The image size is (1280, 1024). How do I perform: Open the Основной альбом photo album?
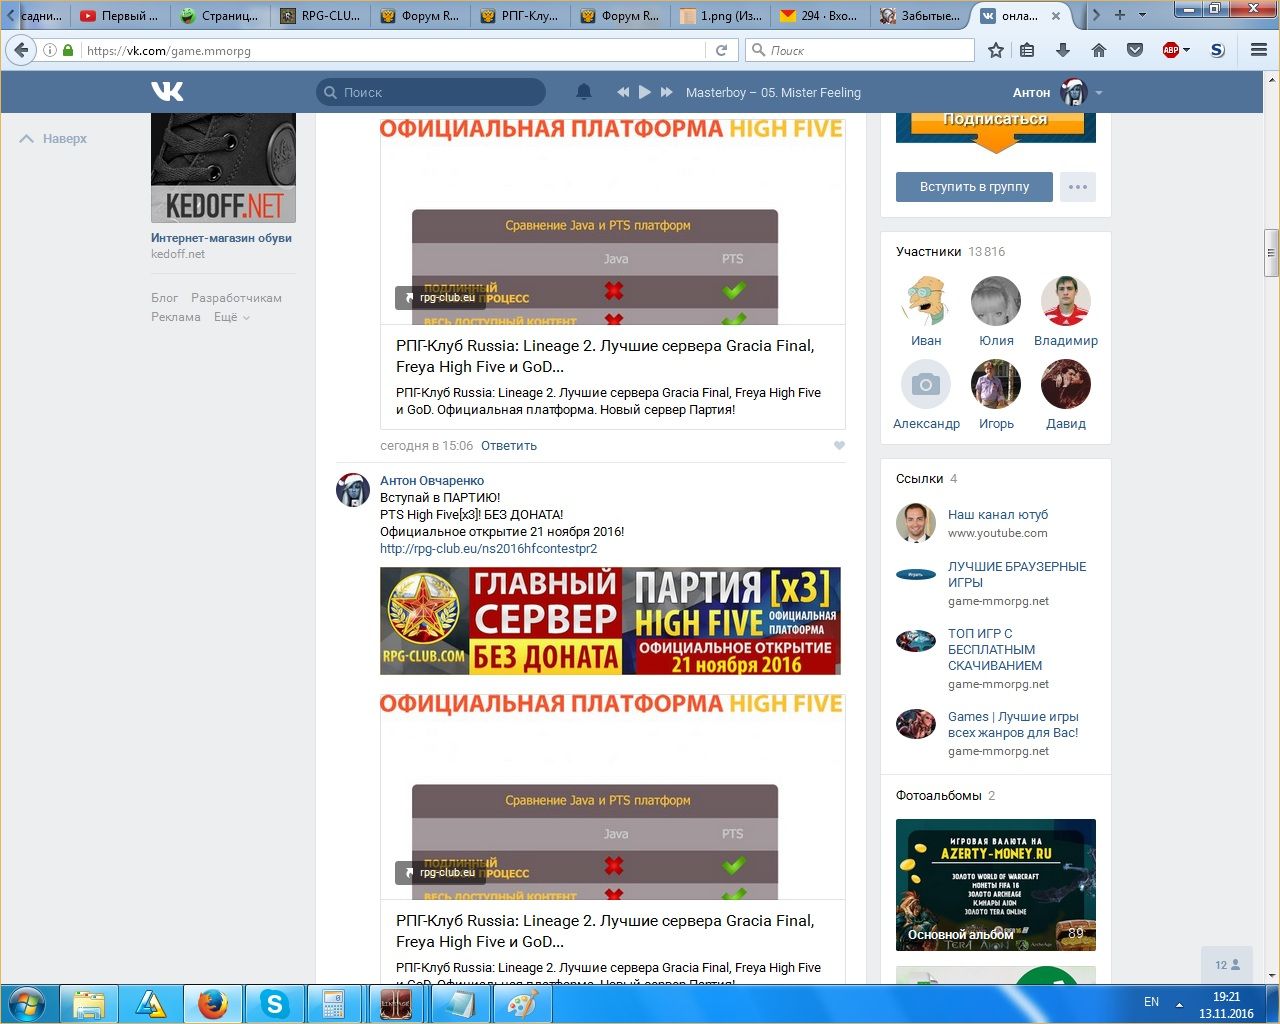click(996, 885)
